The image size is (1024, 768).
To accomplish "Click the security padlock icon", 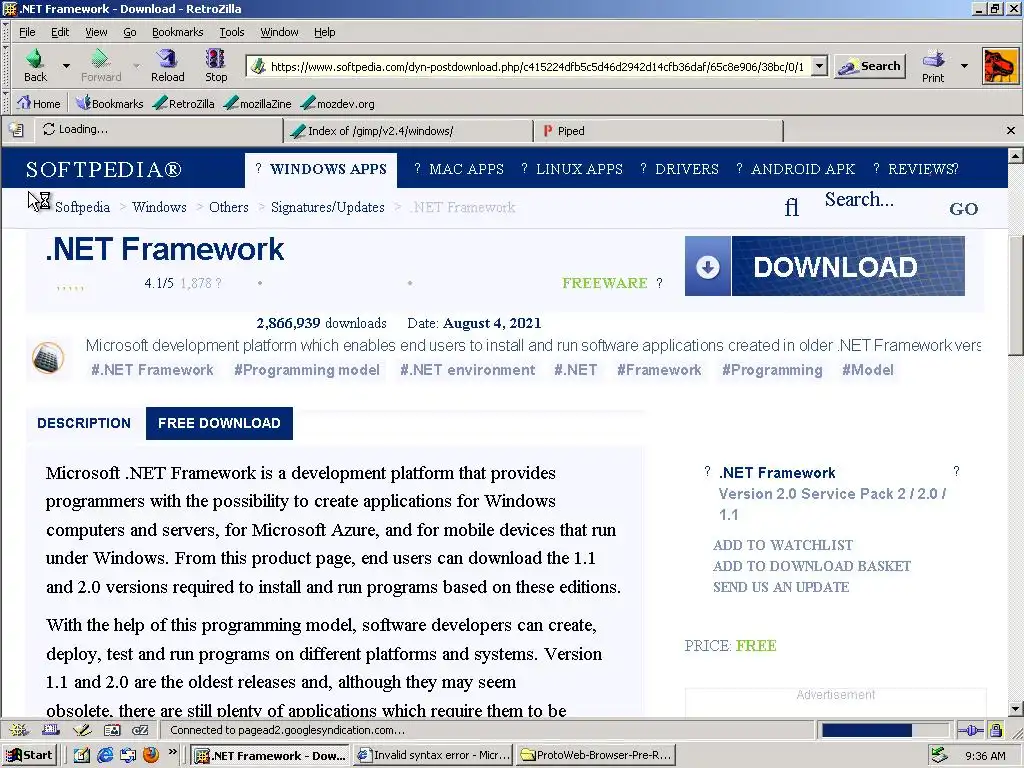I will [x=995, y=730].
